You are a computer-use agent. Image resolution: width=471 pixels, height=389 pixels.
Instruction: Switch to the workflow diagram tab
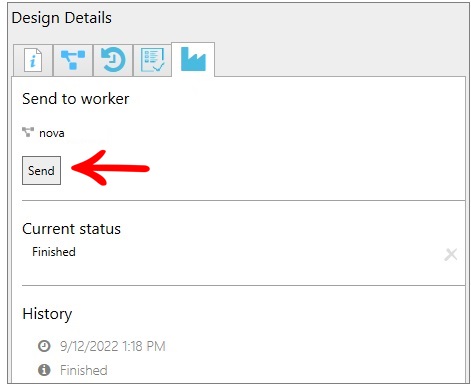coord(73,60)
